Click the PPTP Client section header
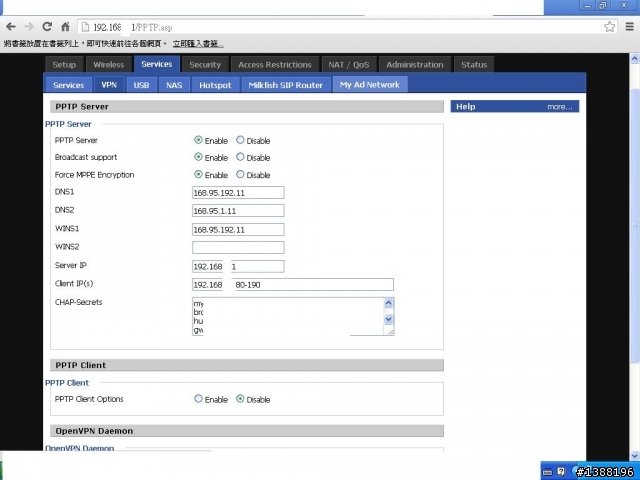The height and width of the screenshot is (480, 640). click(x=247, y=365)
